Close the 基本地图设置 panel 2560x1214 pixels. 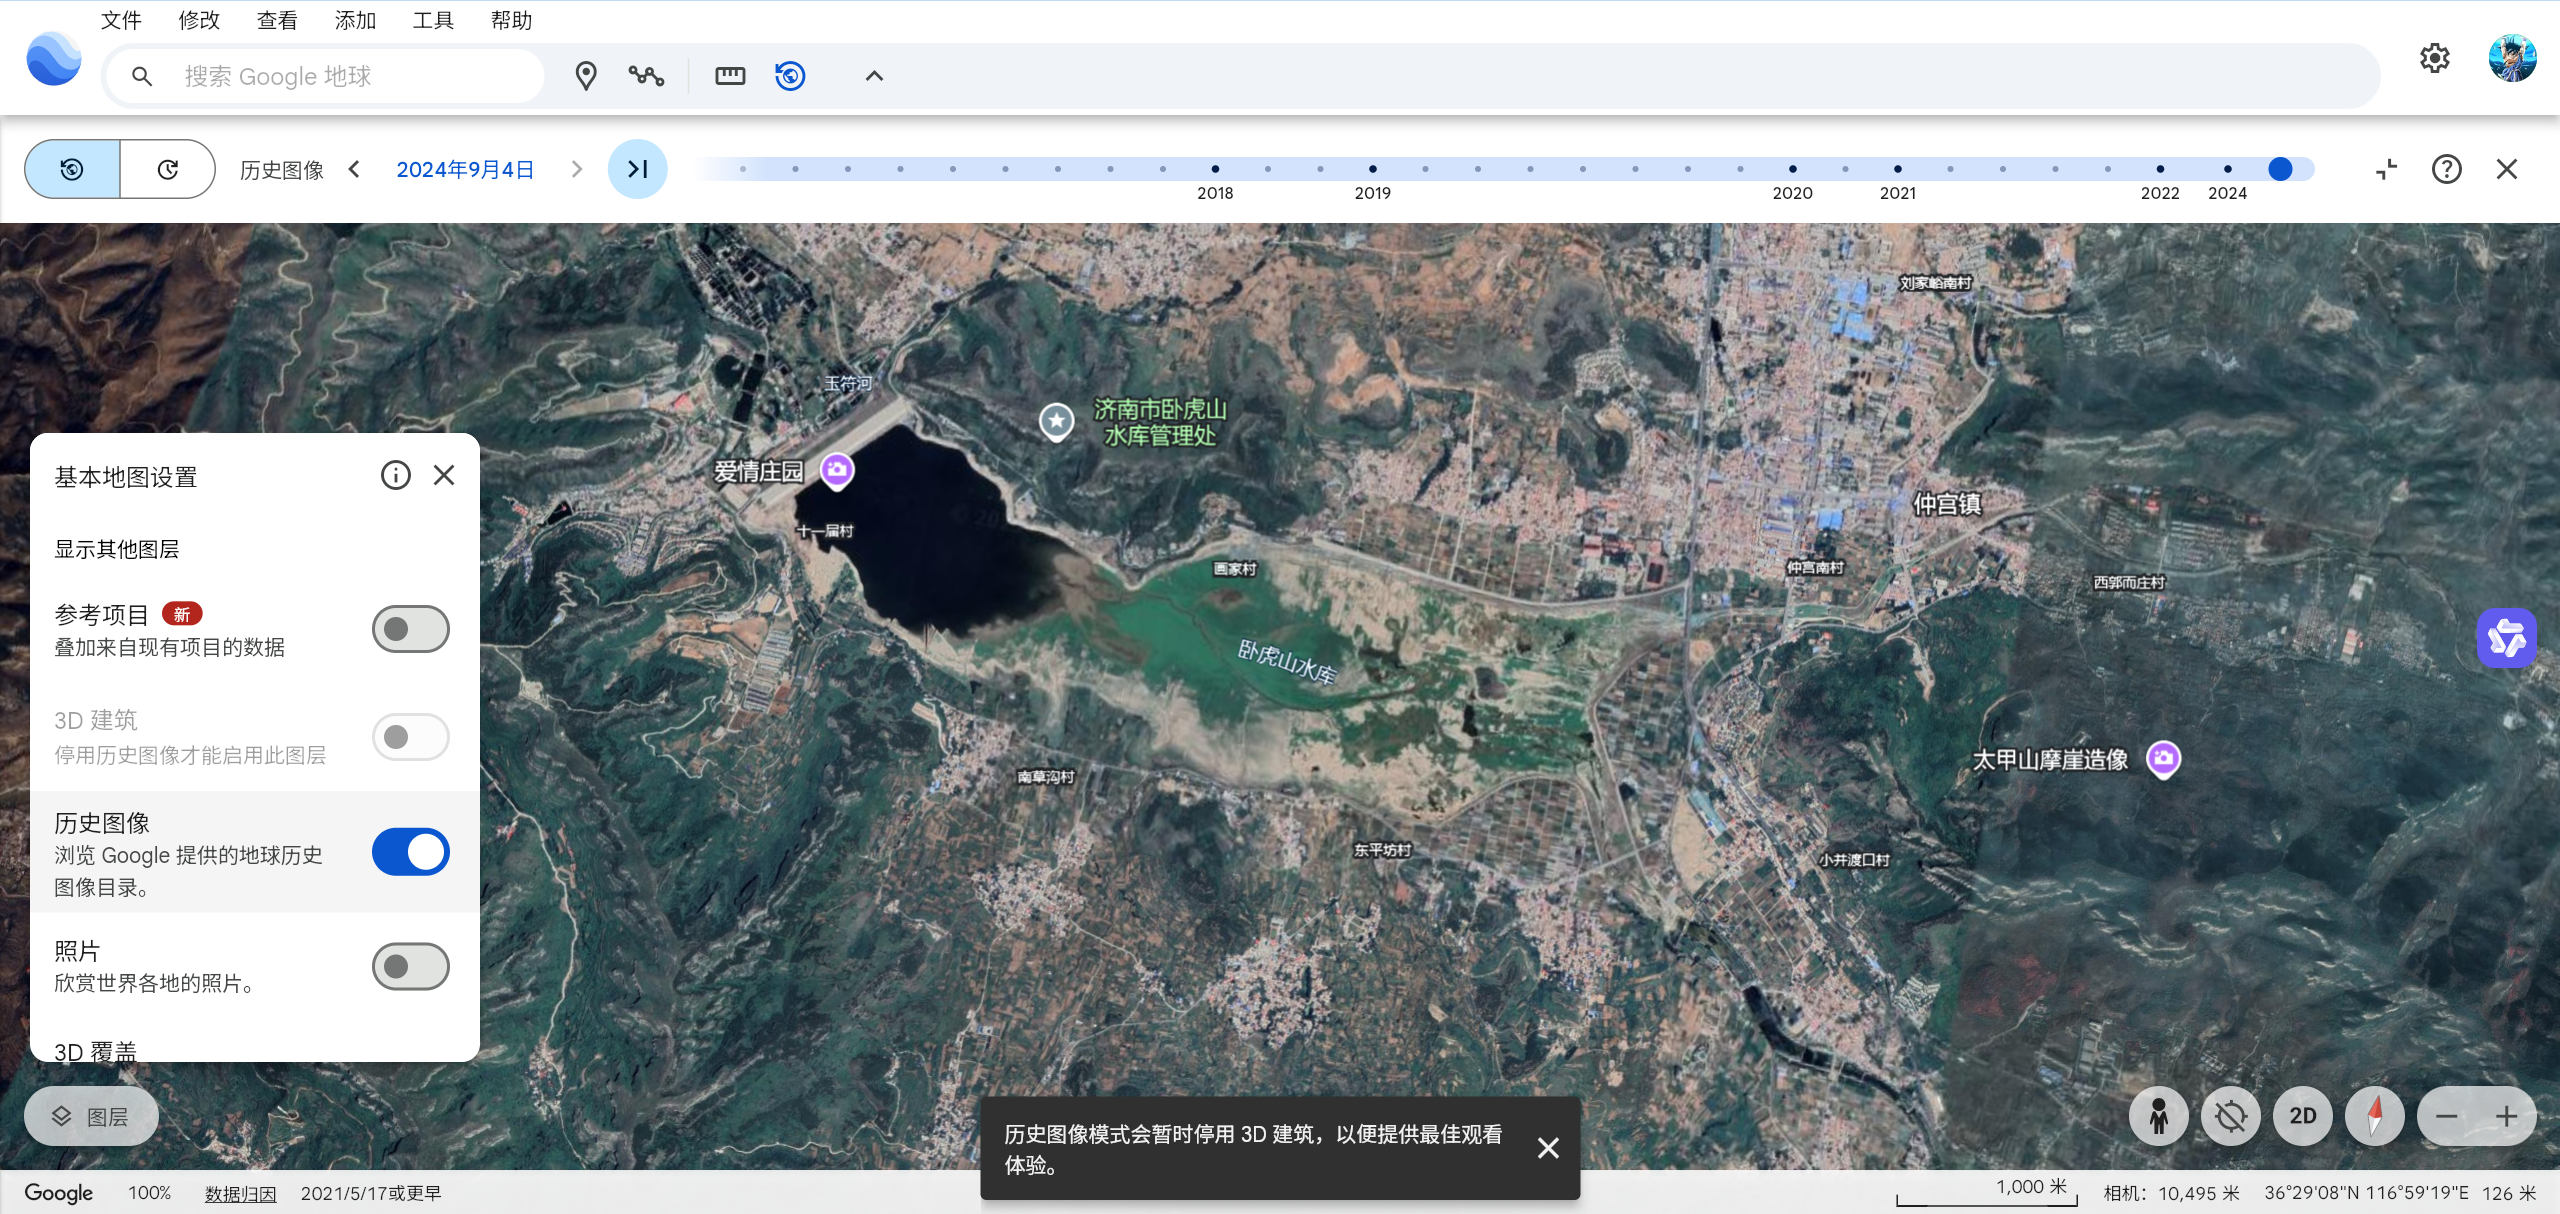[x=444, y=475]
